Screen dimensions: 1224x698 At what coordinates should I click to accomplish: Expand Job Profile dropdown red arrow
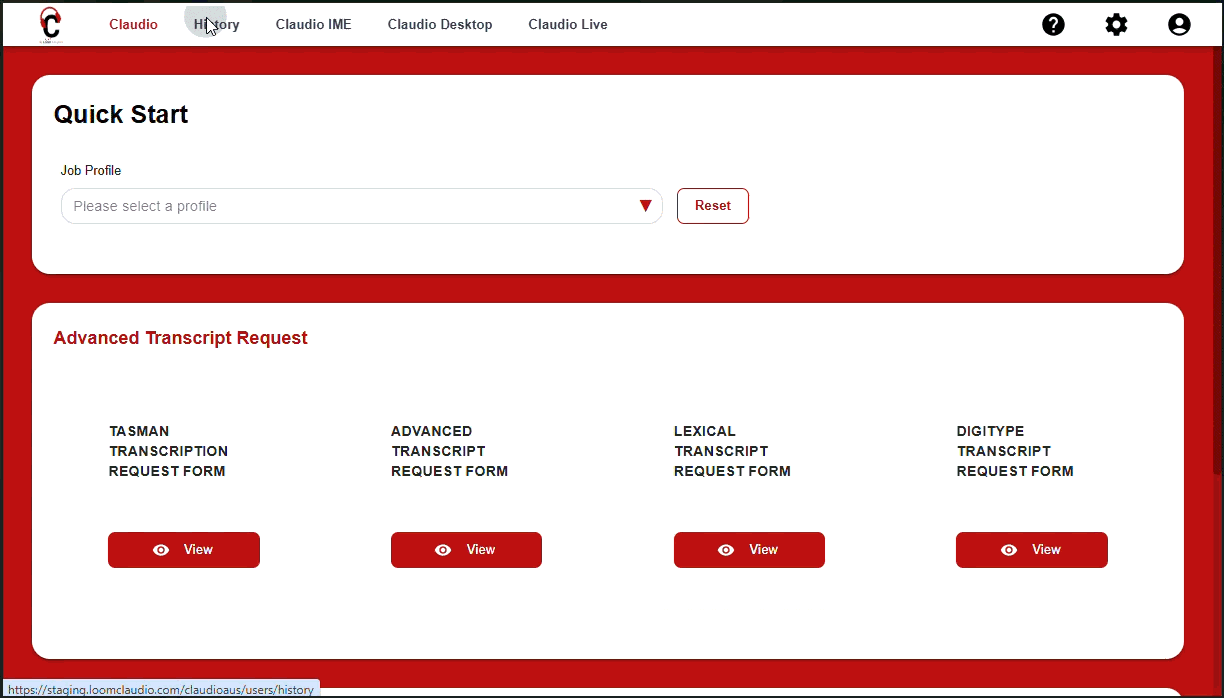[645, 206]
